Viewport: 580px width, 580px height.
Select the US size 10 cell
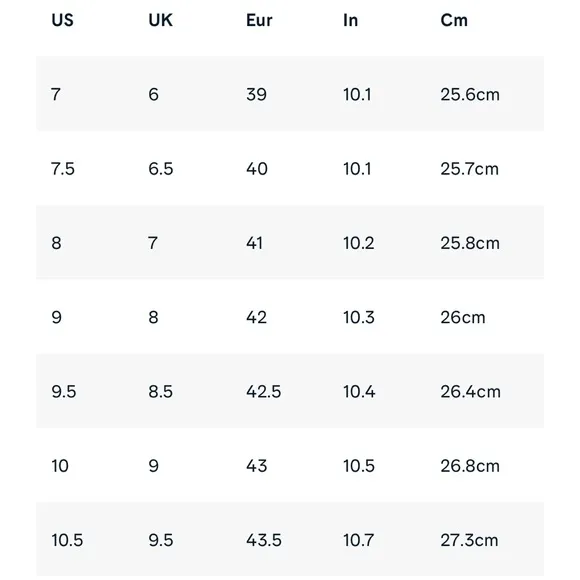point(60,466)
